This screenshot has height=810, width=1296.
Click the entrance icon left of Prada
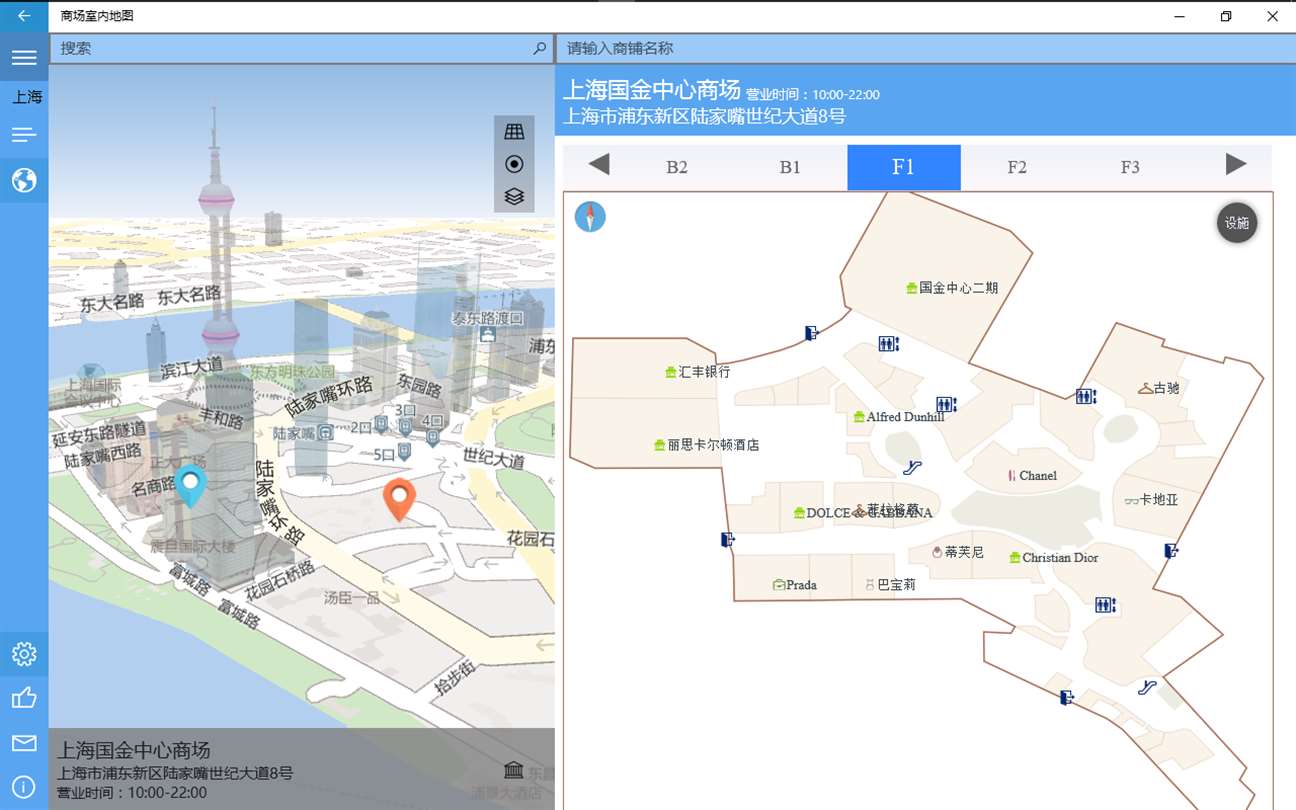pos(728,540)
